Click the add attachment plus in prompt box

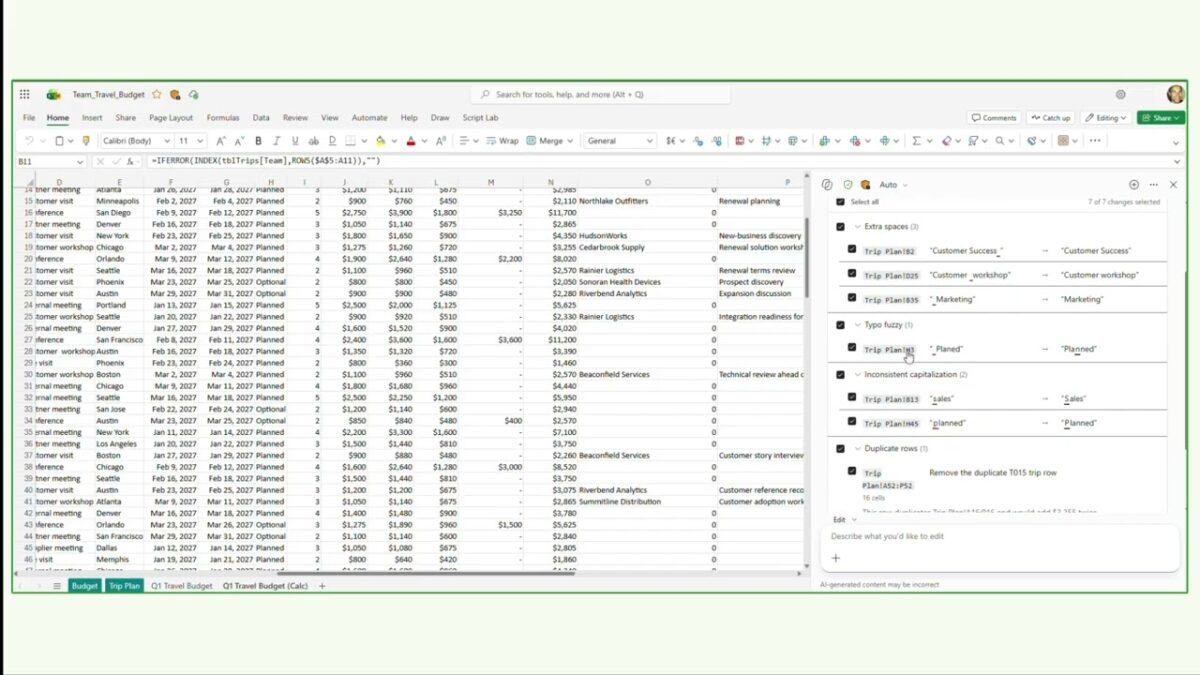pos(836,558)
